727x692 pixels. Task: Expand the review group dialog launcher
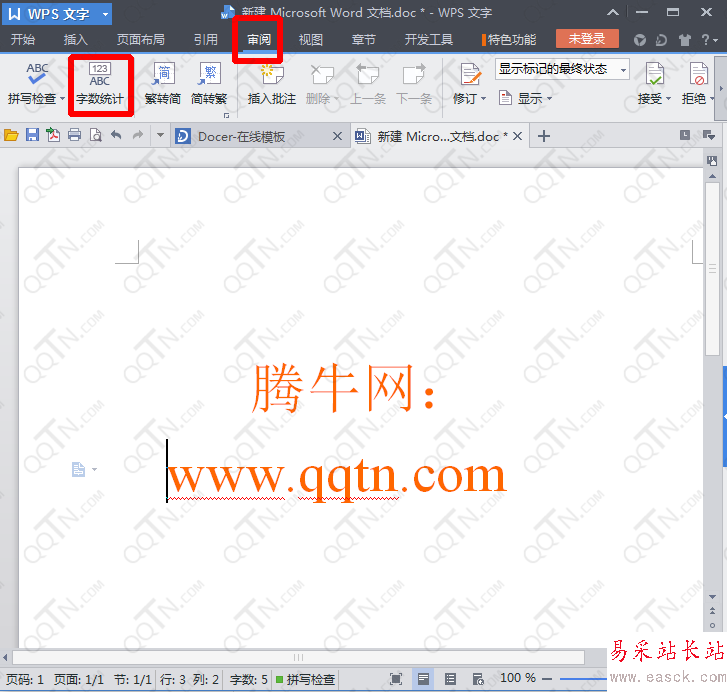tap(226, 115)
